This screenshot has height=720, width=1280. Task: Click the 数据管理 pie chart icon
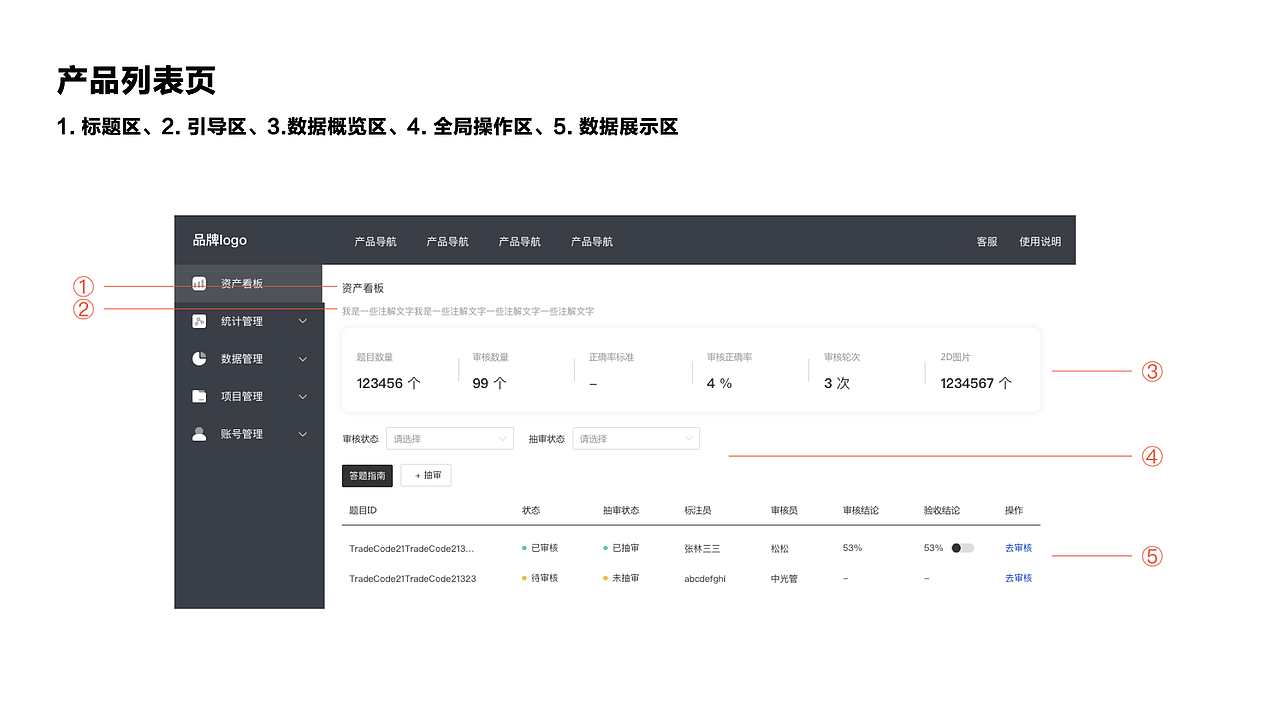(200, 358)
